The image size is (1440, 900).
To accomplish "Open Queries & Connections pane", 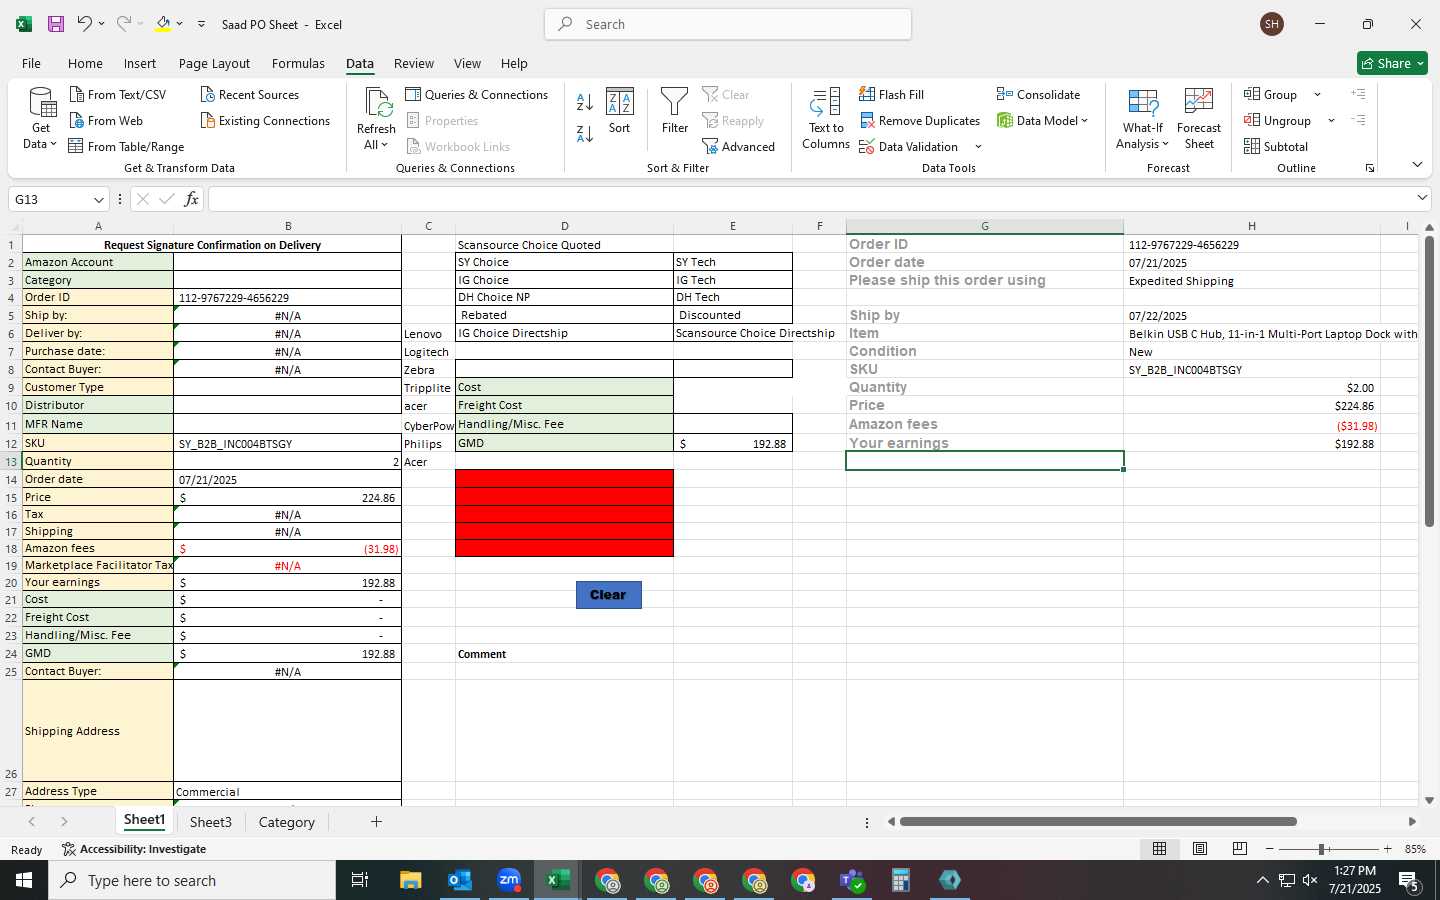I will pos(477,94).
